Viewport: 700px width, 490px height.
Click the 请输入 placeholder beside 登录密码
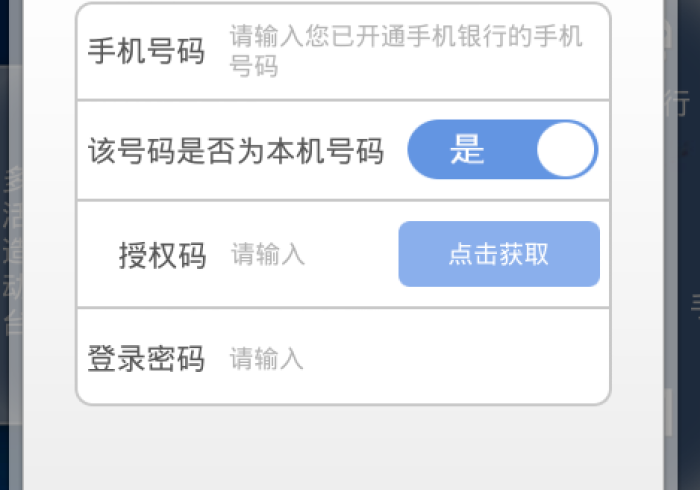267,358
